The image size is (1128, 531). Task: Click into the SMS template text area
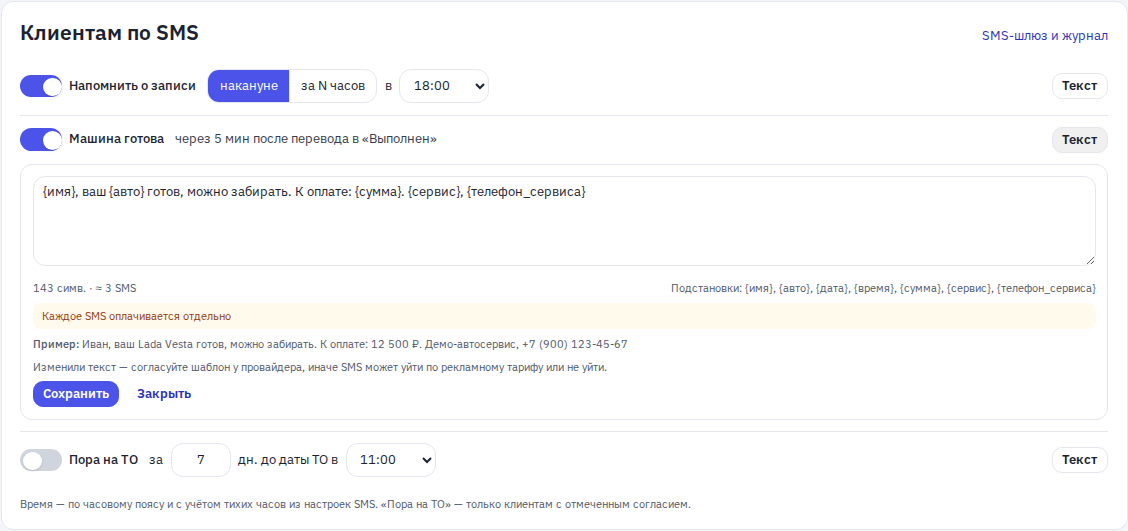click(564, 221)
